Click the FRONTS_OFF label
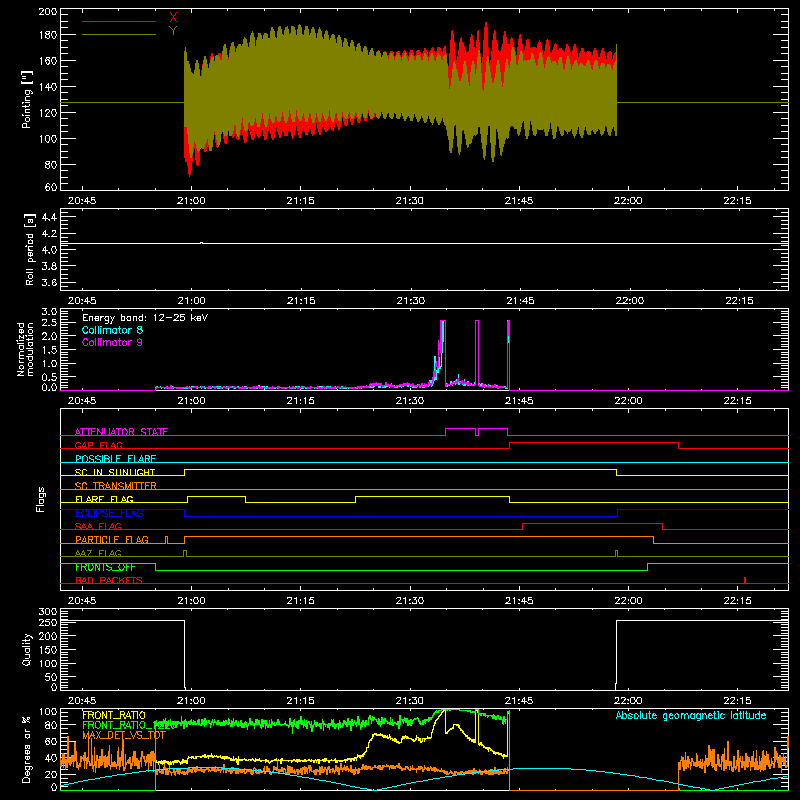800x800 pixels. (x=105, y=567)
